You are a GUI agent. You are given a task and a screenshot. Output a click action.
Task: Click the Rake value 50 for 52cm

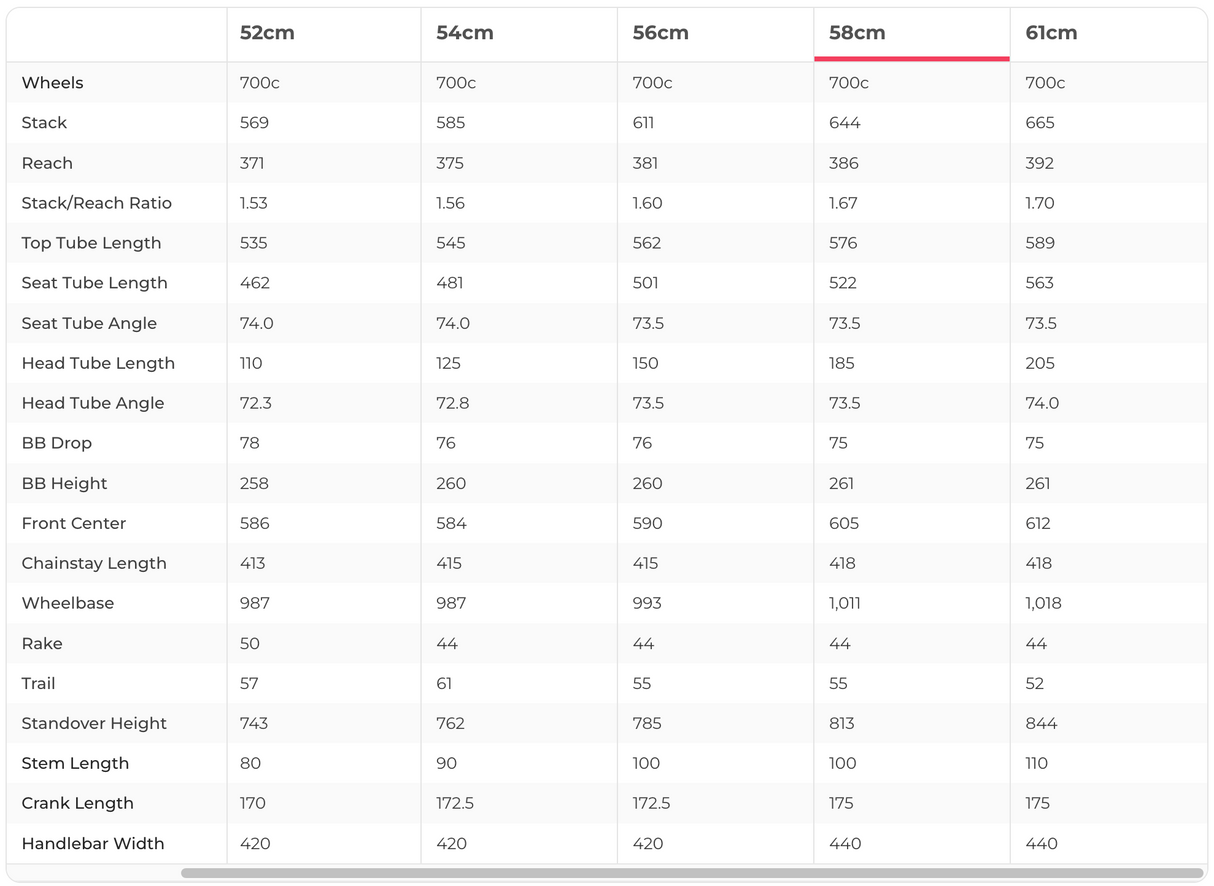pyautogui.click(x=250, y=643)
